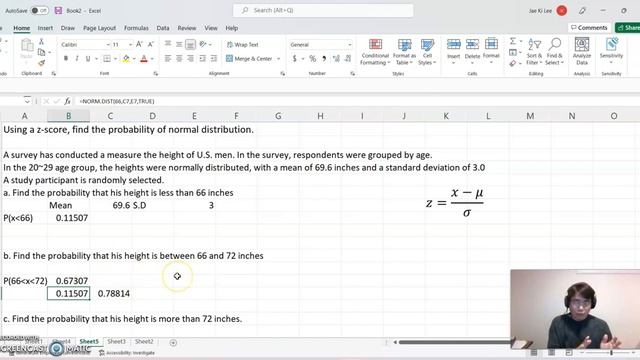Expand Find & Select menu
This screenshot has height=360, width=640.
[554, 52]
